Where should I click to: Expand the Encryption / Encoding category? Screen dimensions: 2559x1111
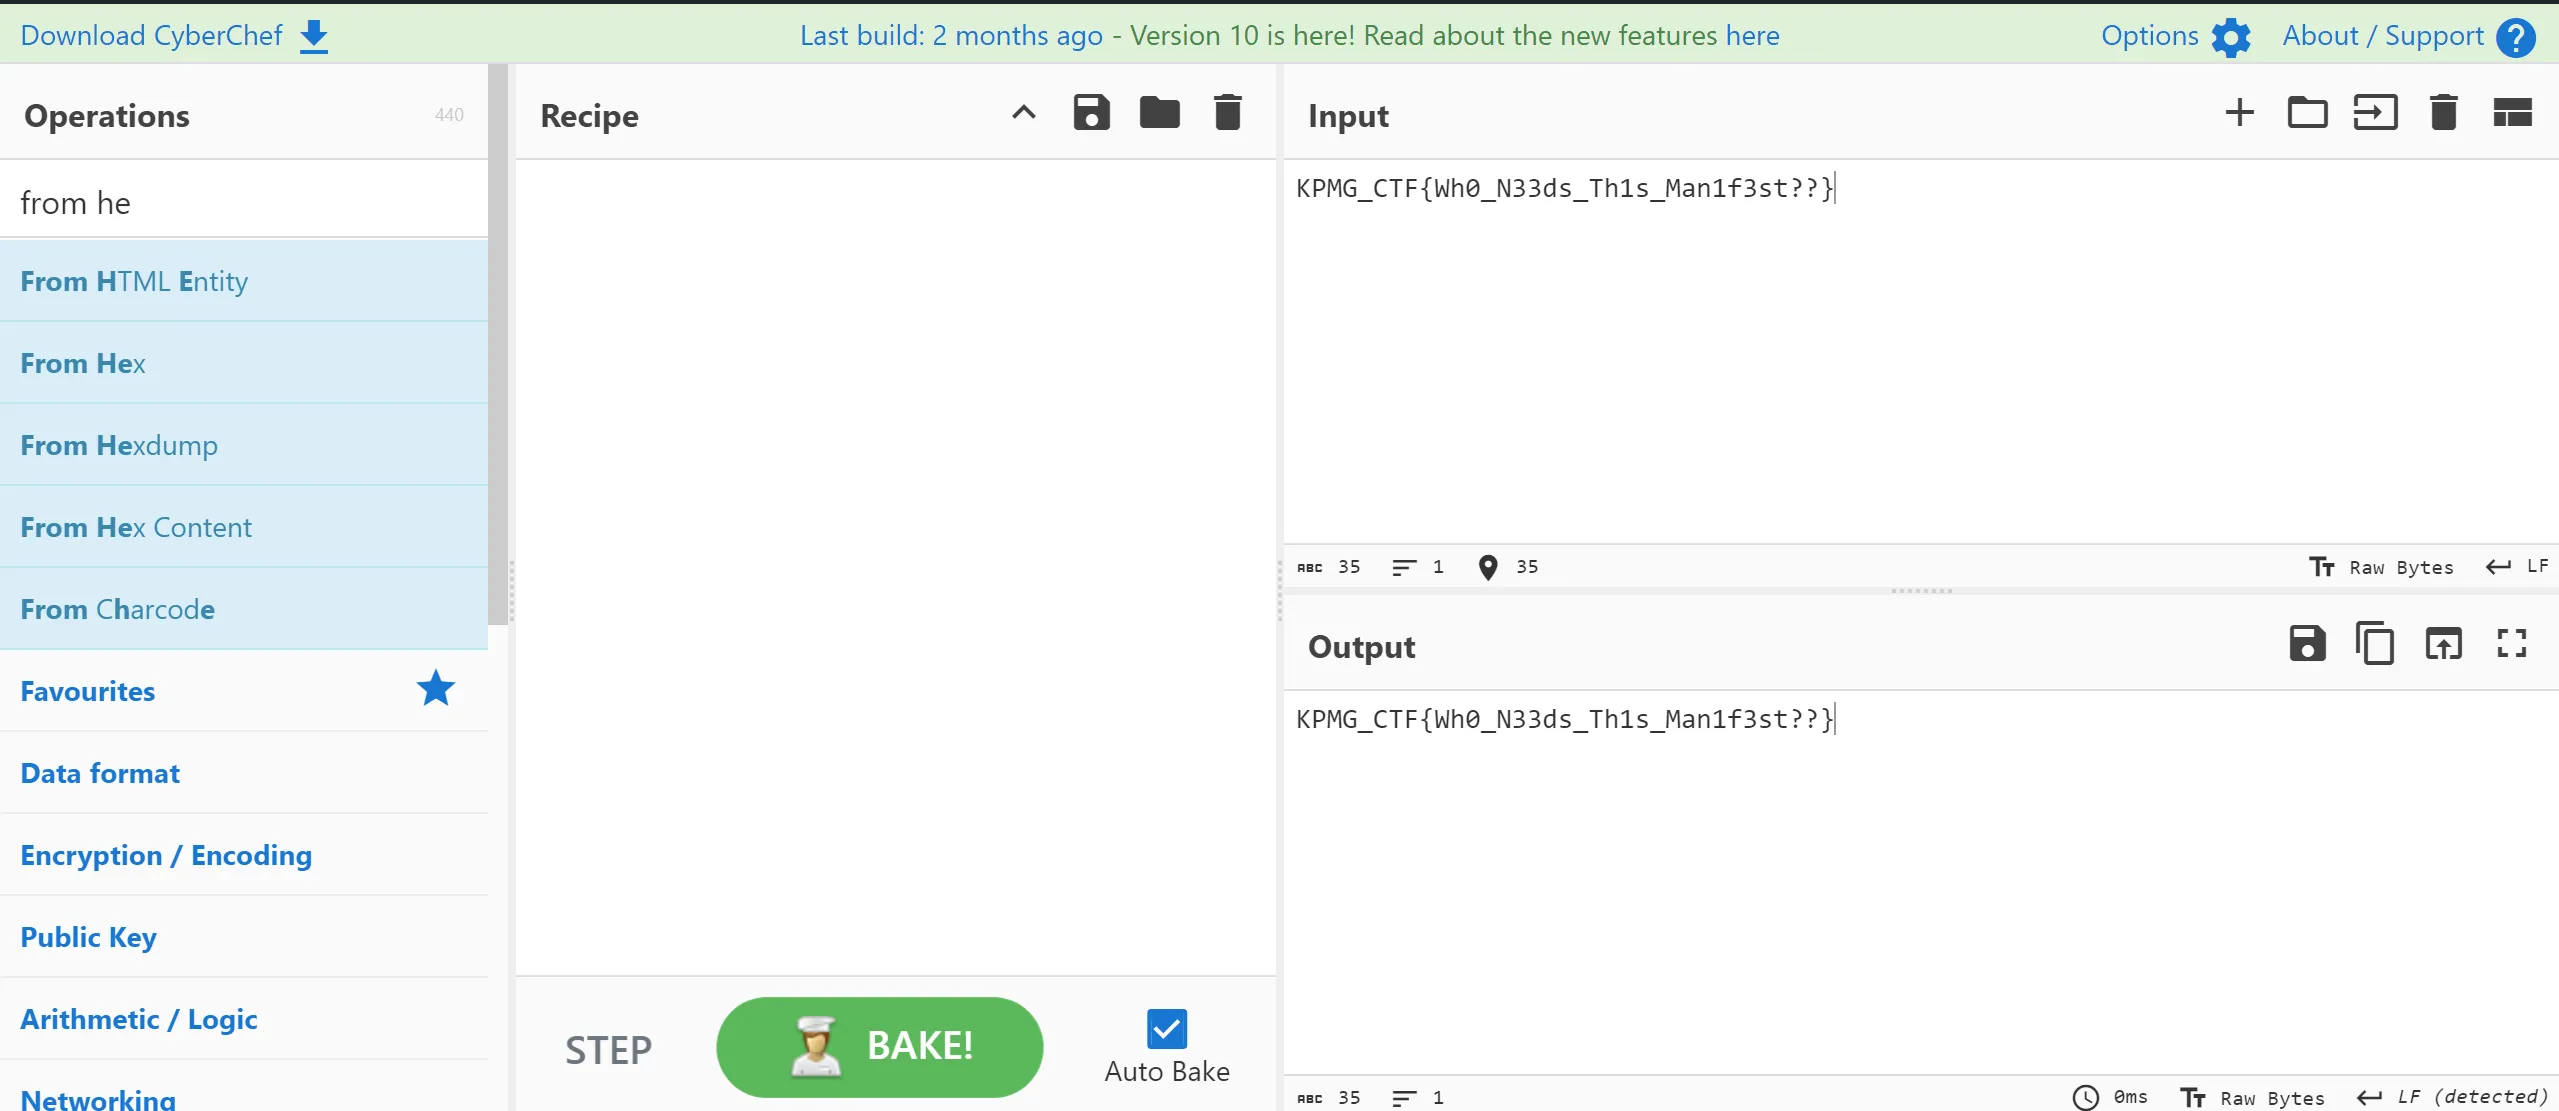point(166,855)
